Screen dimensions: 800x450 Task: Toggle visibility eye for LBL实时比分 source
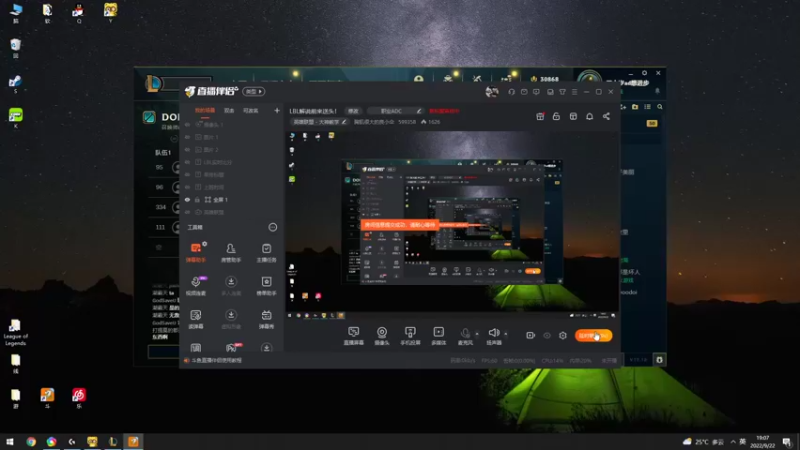187,162
